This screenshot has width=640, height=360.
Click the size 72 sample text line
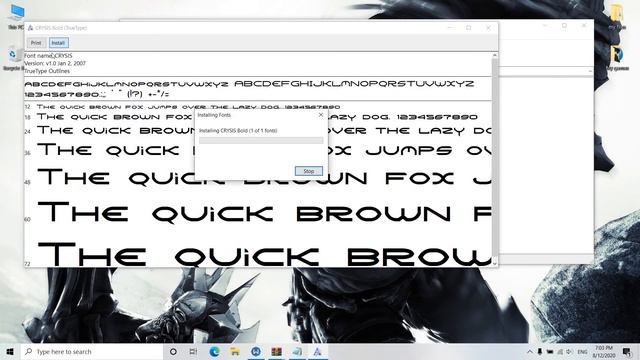pos(264,255)
